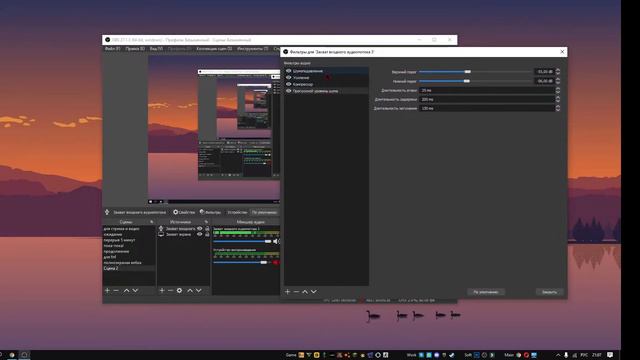Open the device dropdown showing По умолчанию
The image size is (640, 360).
tap(264, 212)
